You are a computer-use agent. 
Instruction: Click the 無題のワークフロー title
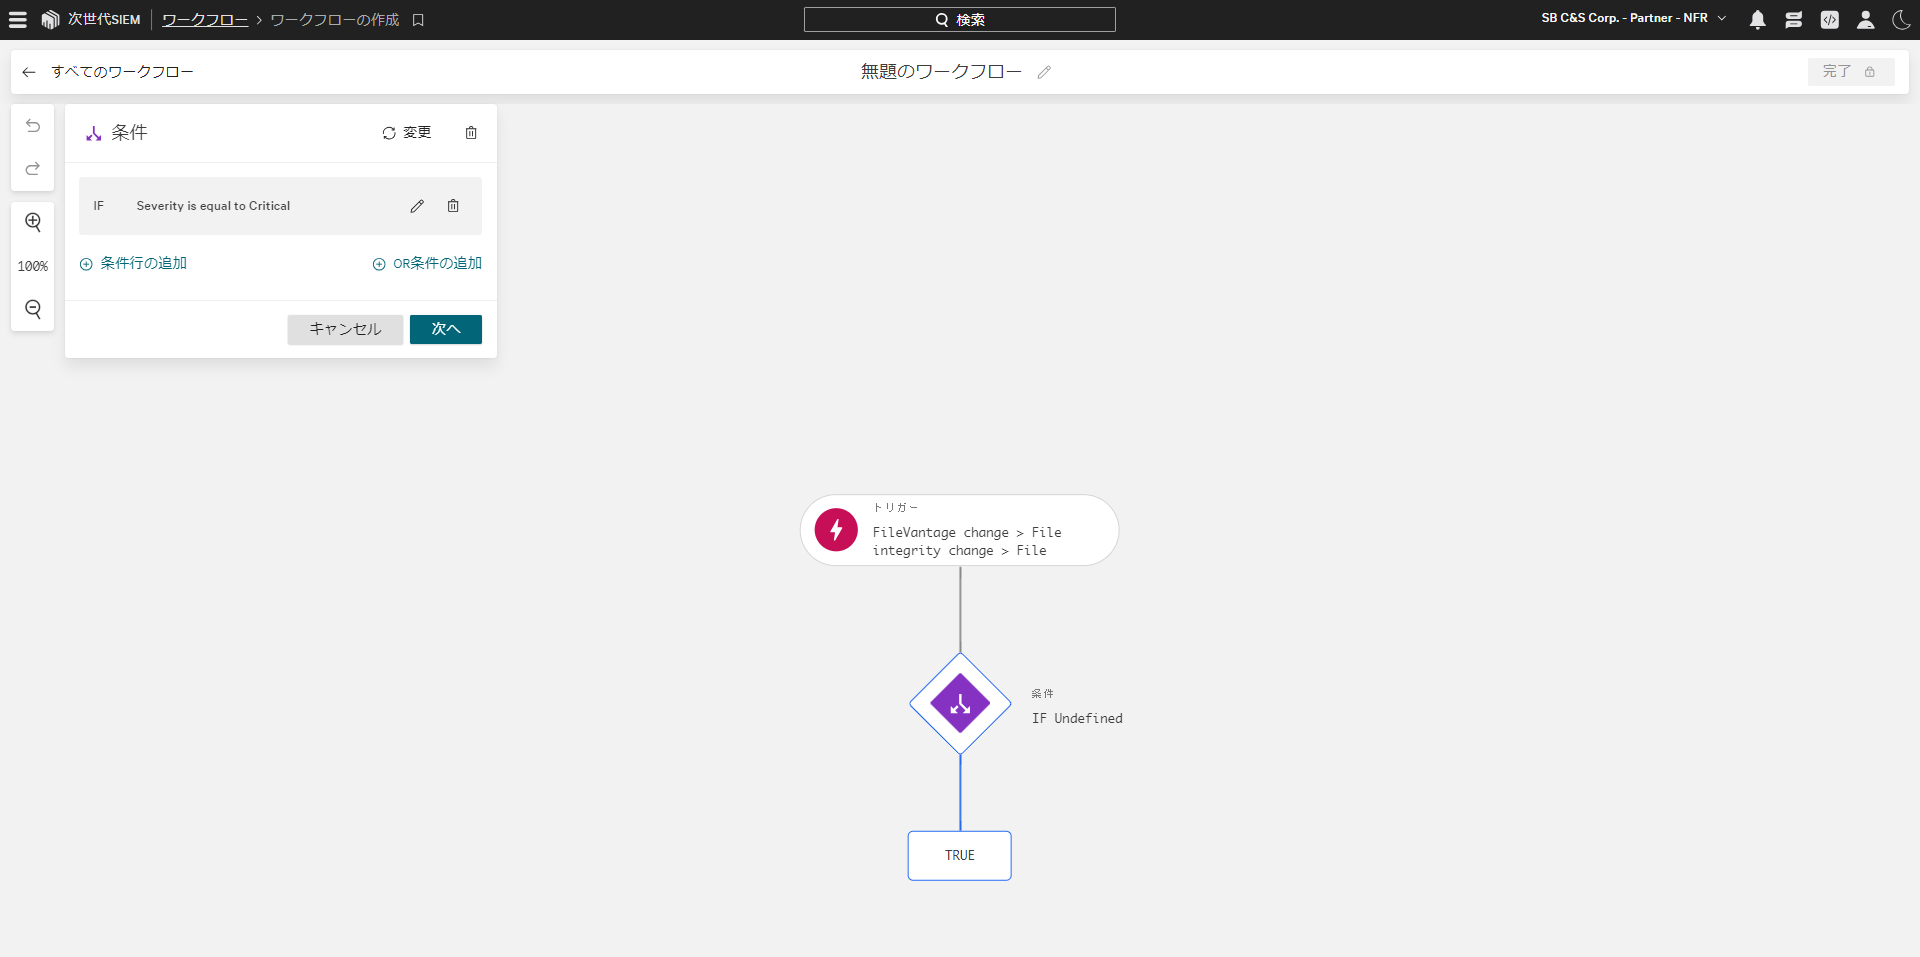tap(941, 72)
